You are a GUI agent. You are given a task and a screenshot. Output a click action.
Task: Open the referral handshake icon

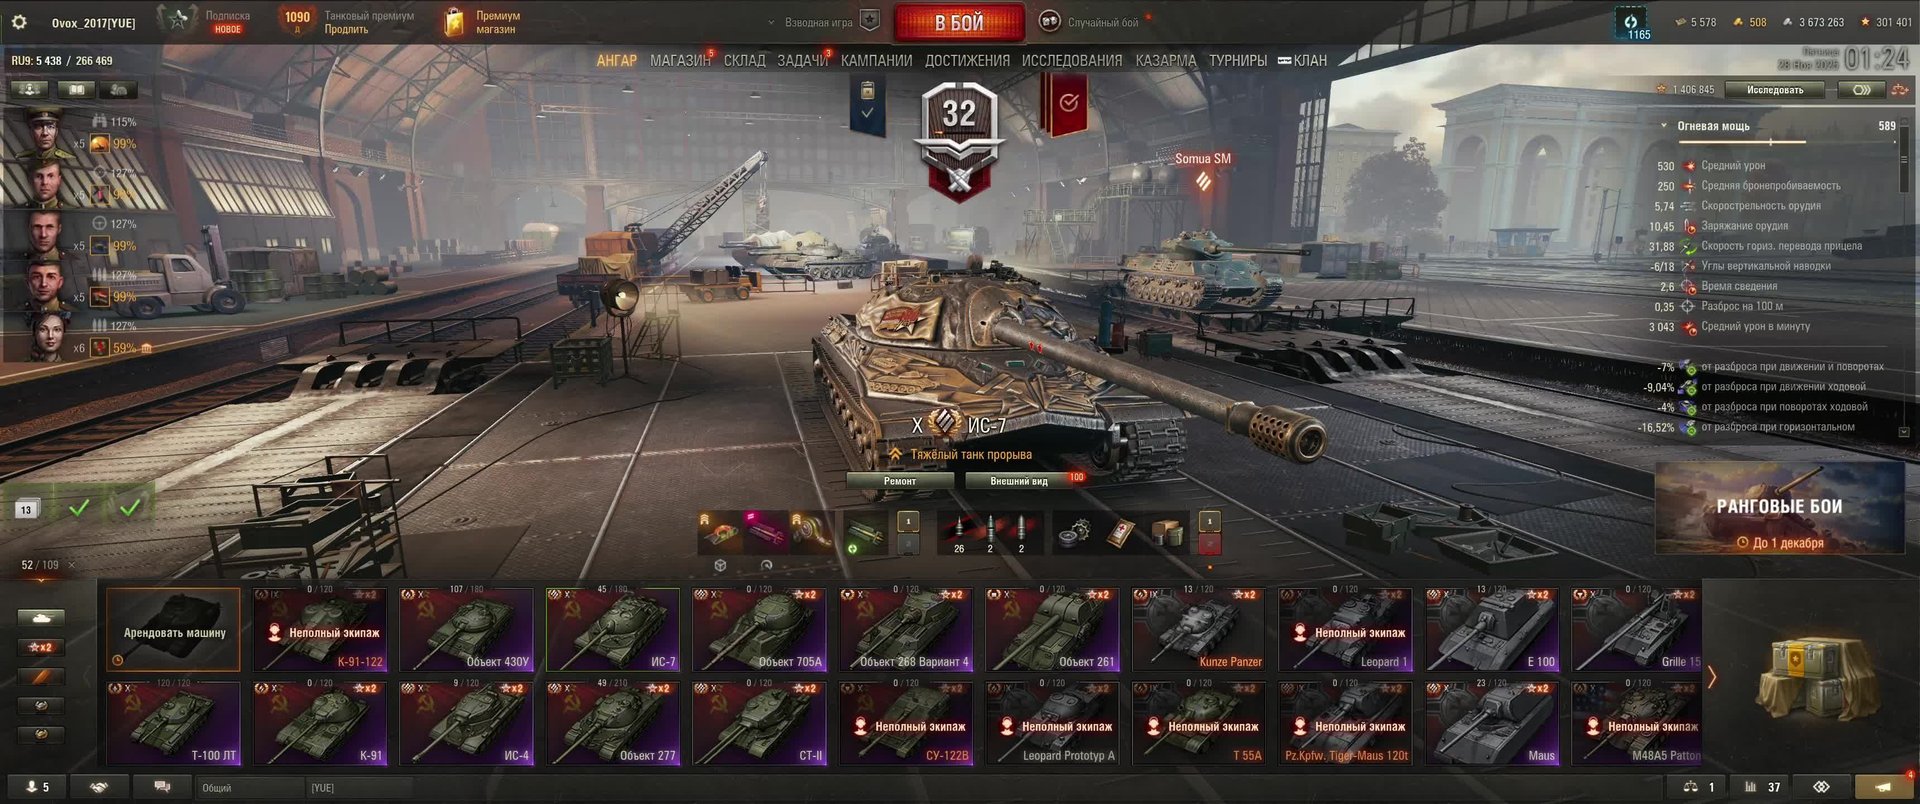[x=99, y=787]
